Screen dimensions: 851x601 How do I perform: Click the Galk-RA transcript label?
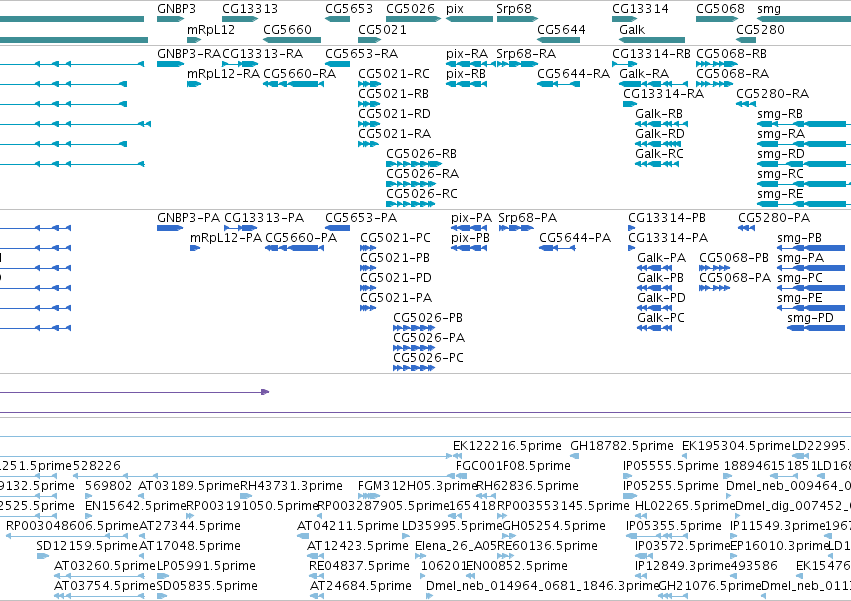pyautogui.click(x=644, y=74)
